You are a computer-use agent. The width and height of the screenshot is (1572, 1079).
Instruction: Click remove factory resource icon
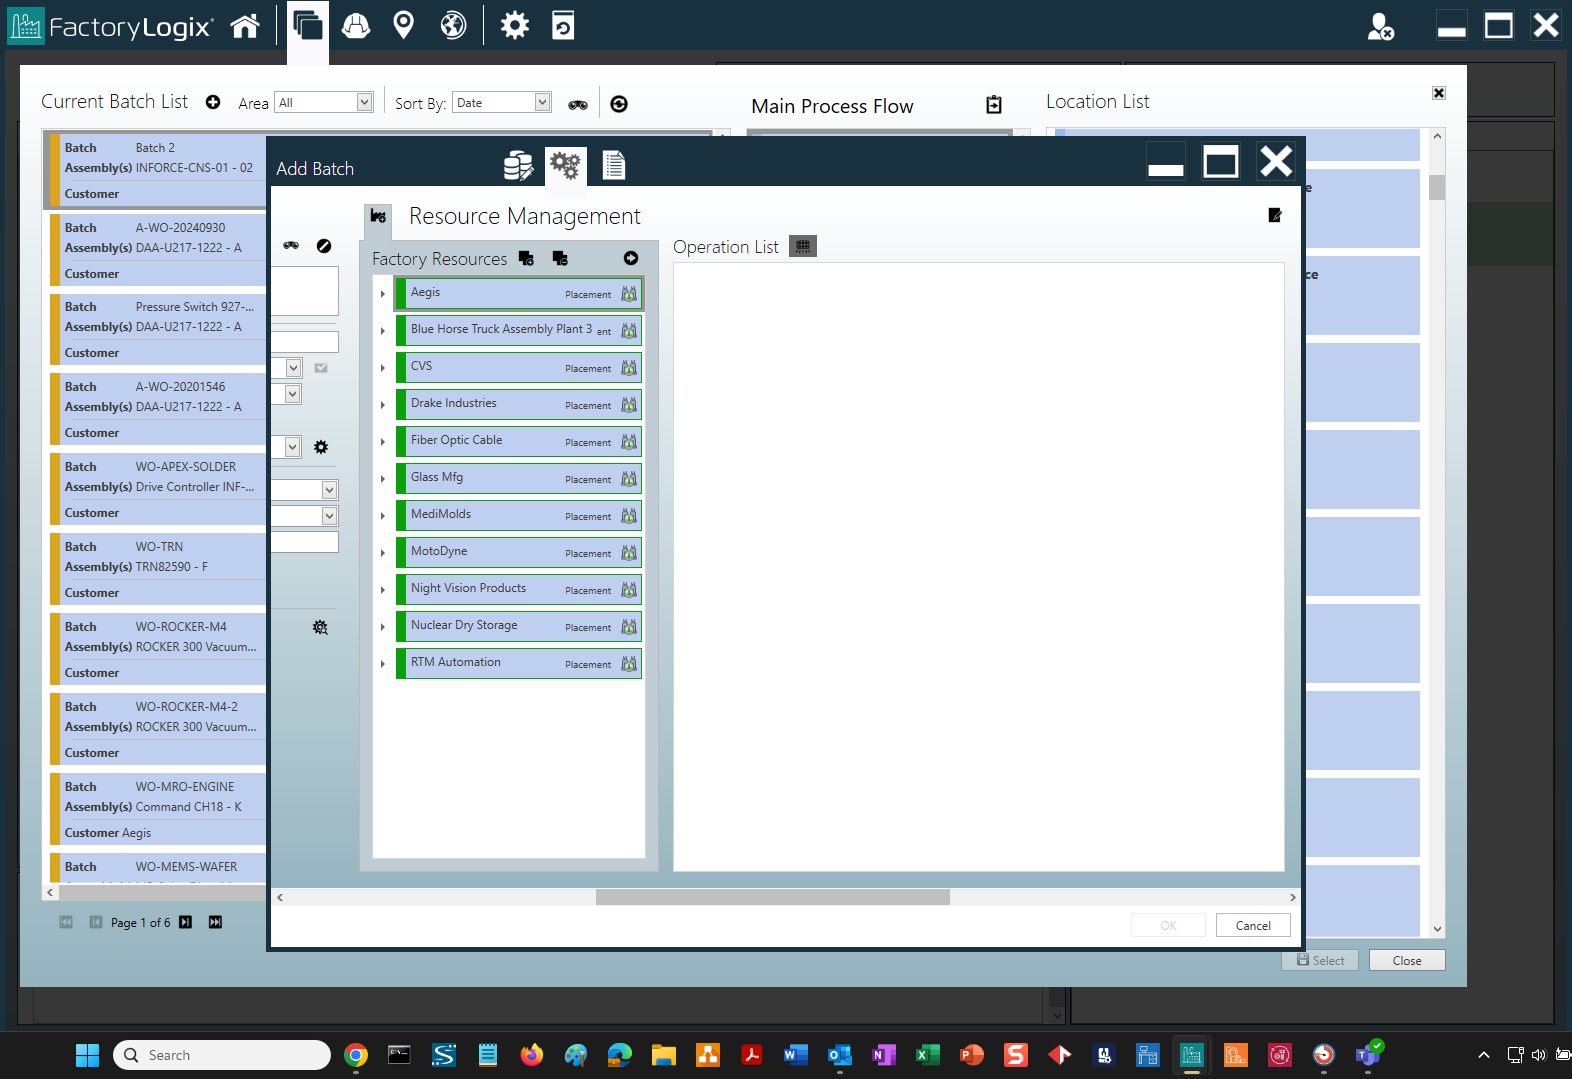(560, 259)
